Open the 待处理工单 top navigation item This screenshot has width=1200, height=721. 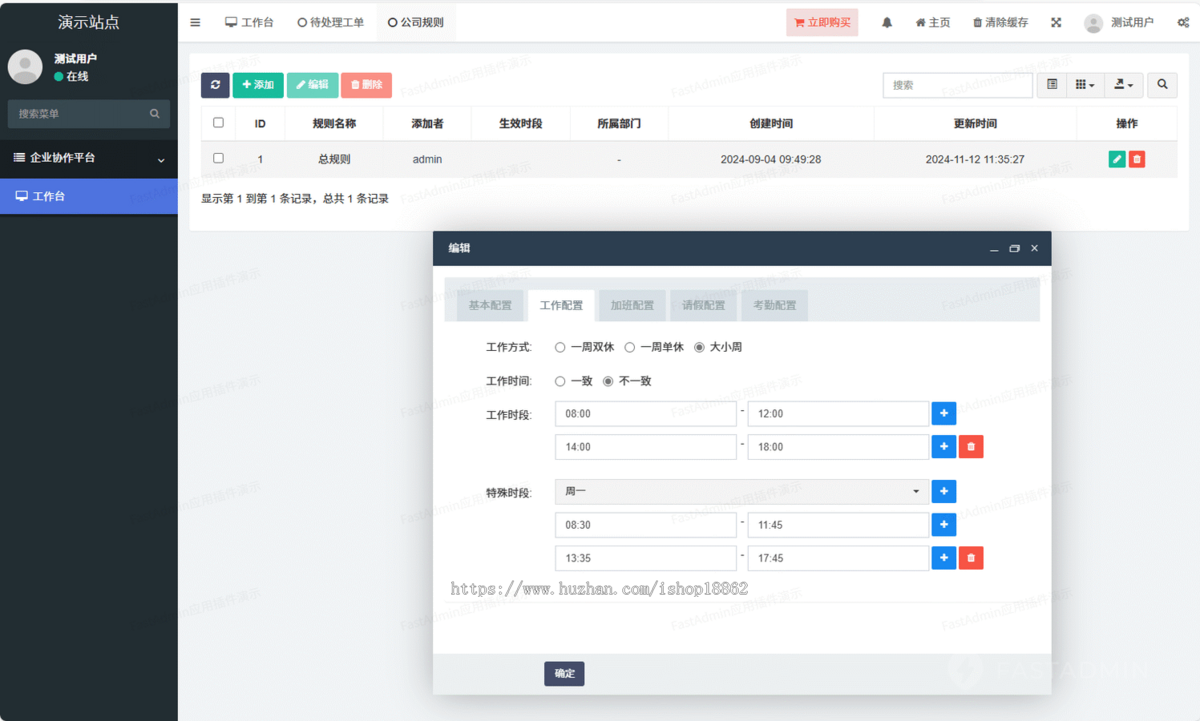click(330, 21)
